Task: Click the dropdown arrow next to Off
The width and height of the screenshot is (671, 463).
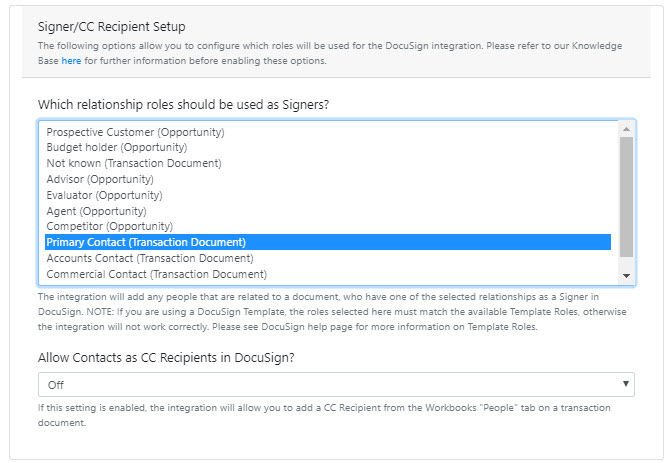Action: 626,384
